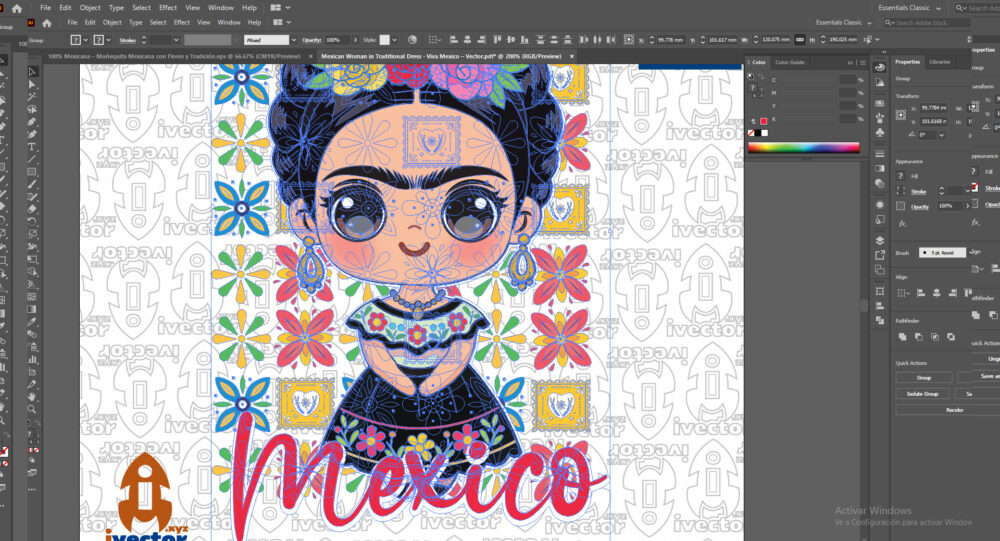Screen dimensions: 1000x541
Task: Pick a color from the spectrum bar
Action: (x=804, y=147)
